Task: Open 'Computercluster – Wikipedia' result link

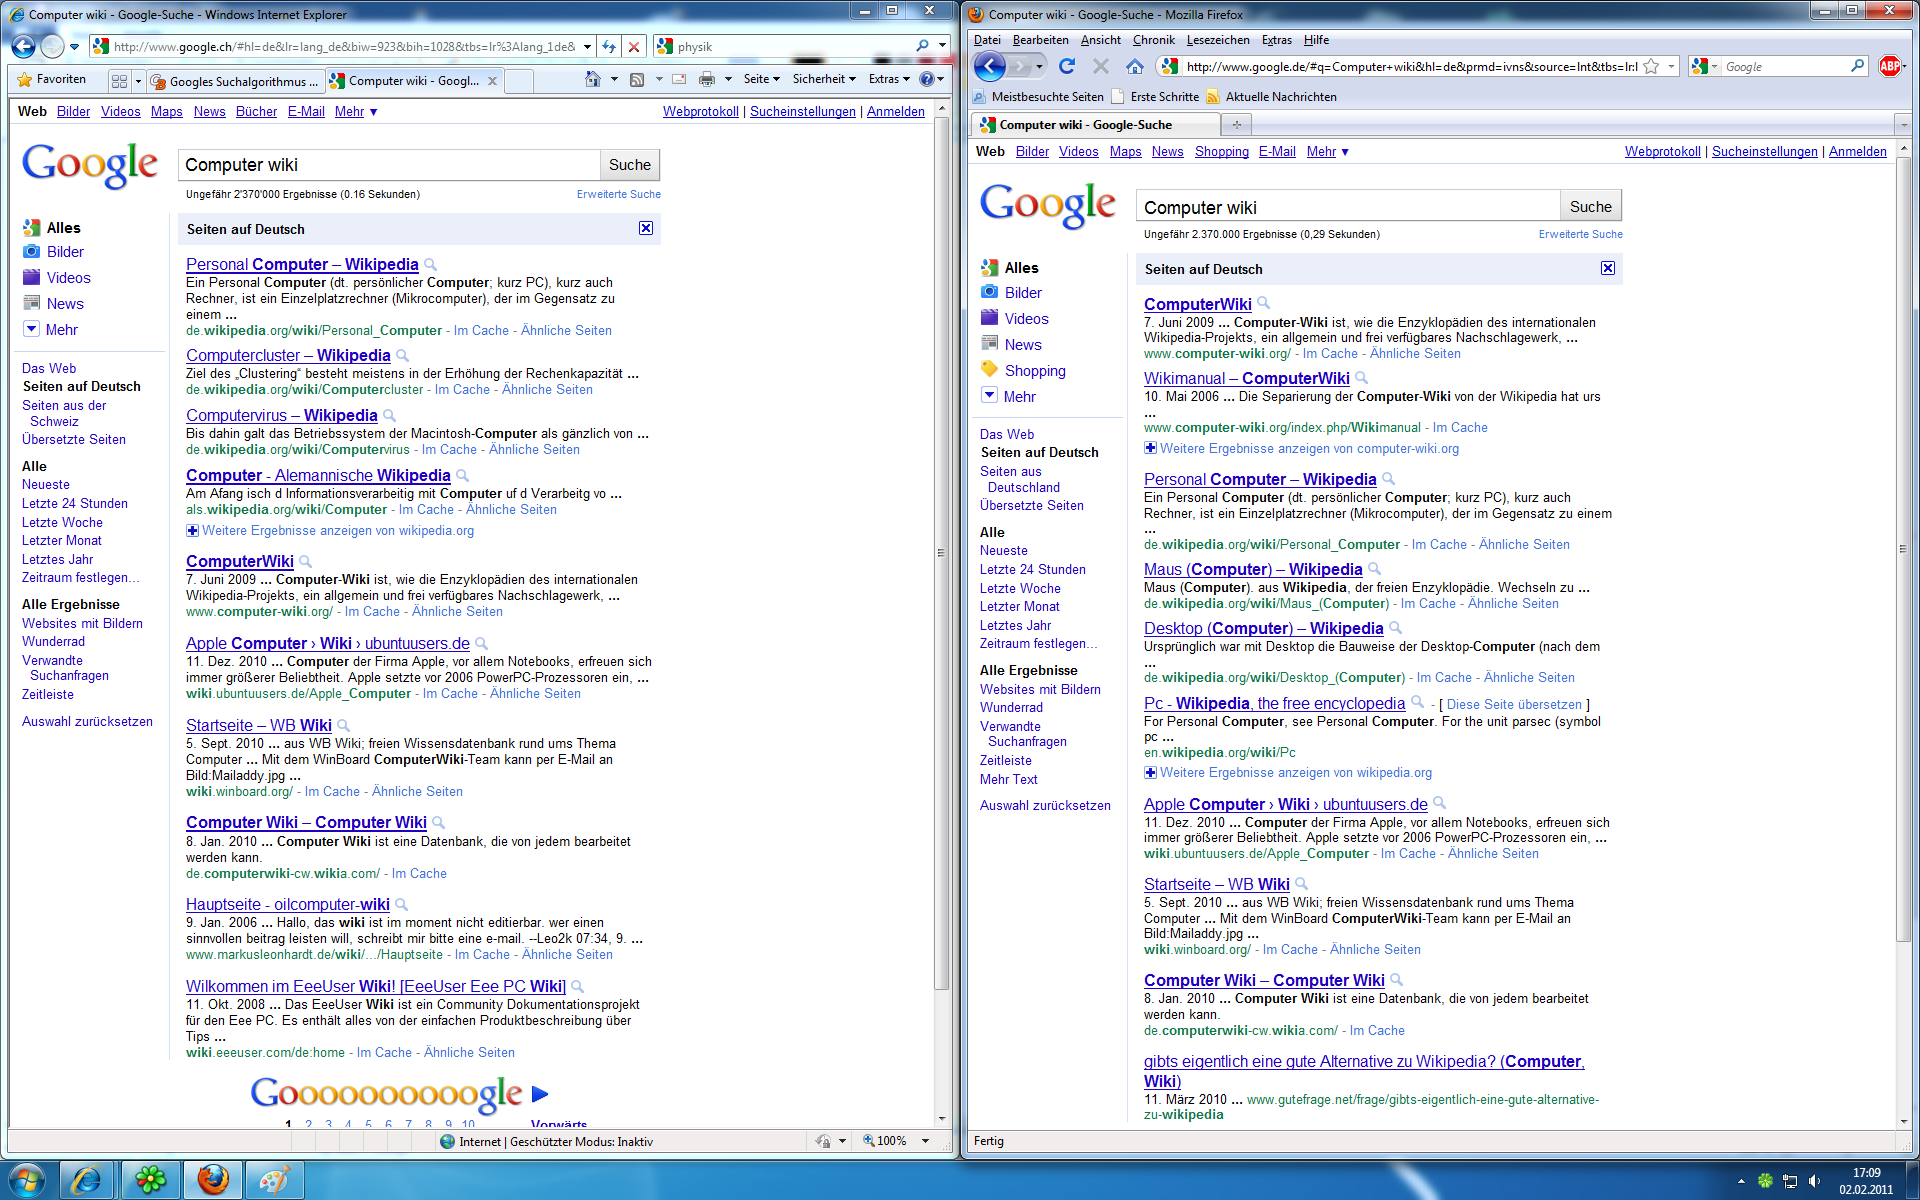Action: pyautogui.click(x=288, y=355)
